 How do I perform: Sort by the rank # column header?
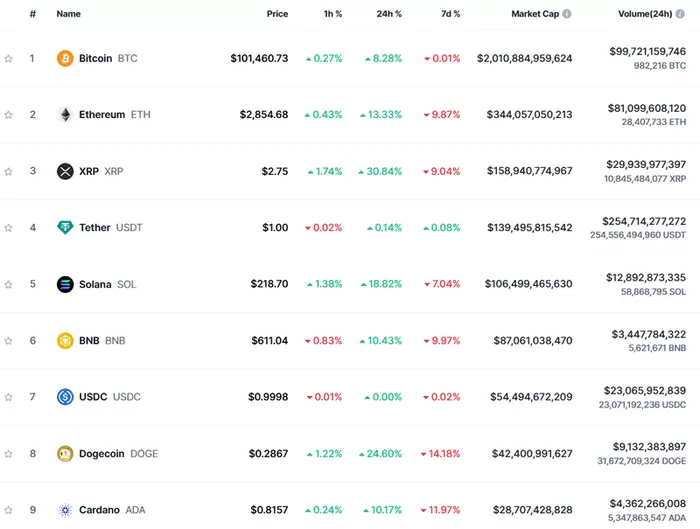click(33, 14)
